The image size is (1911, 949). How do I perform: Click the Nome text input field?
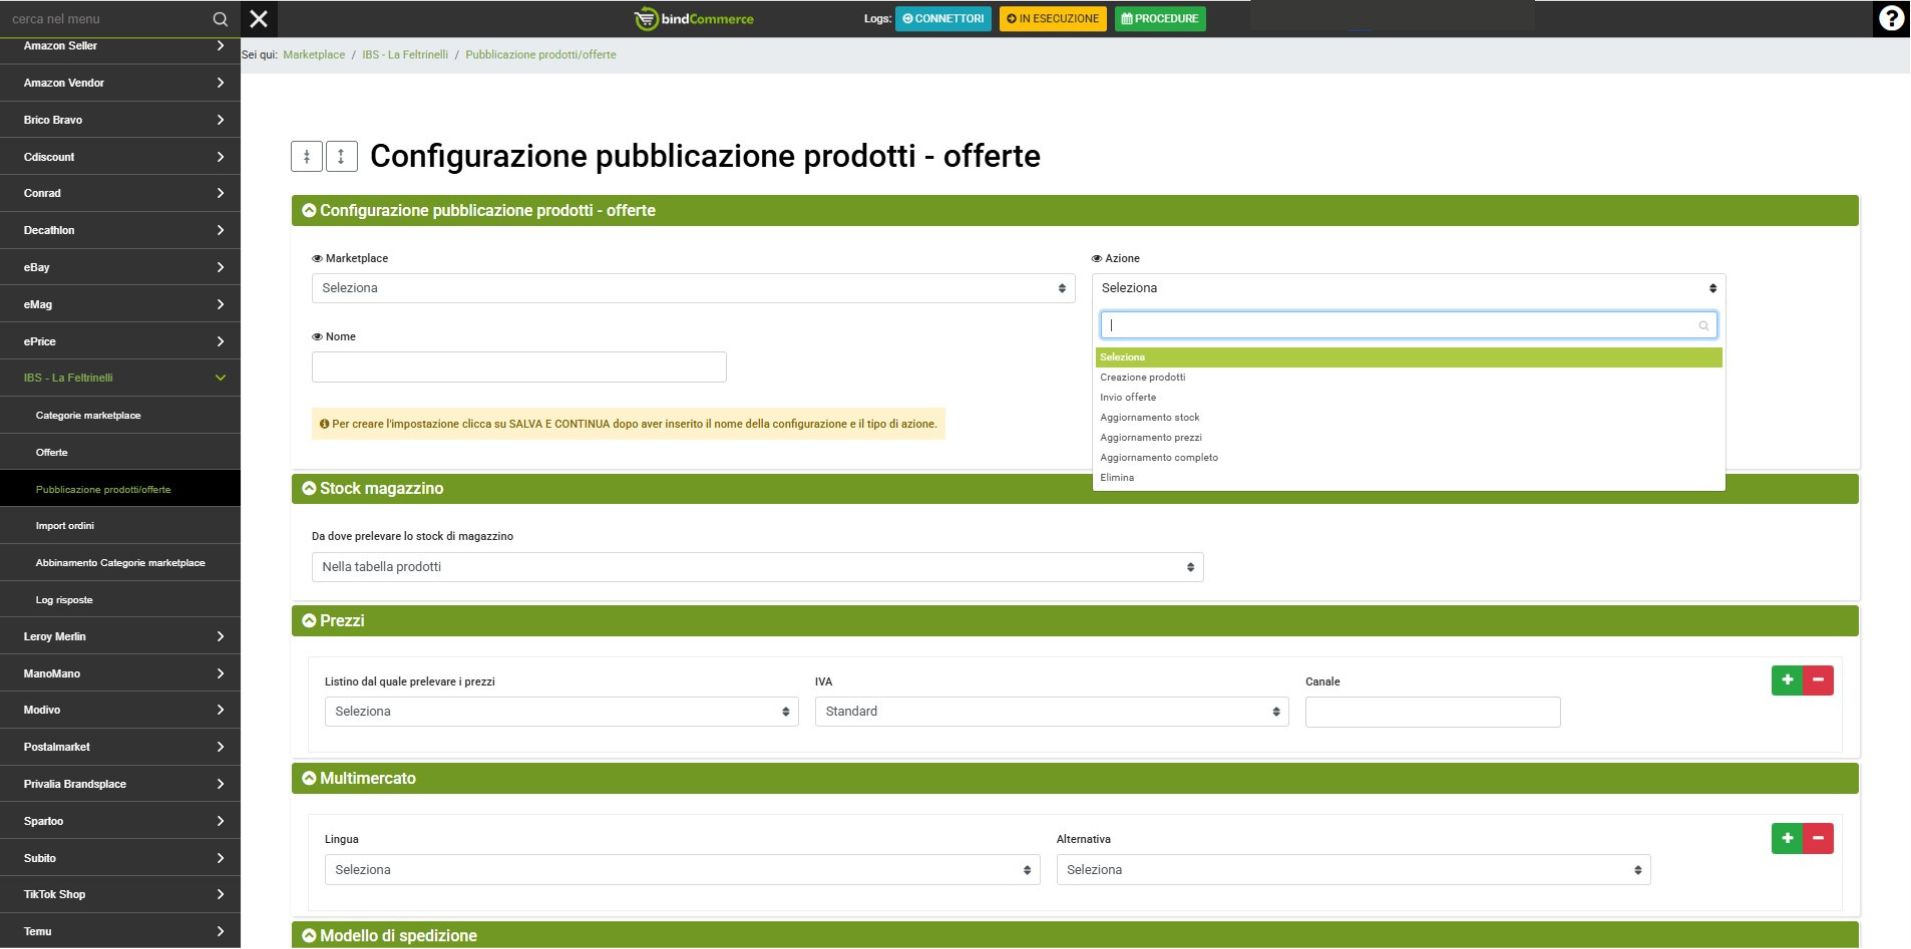(519, 367)
